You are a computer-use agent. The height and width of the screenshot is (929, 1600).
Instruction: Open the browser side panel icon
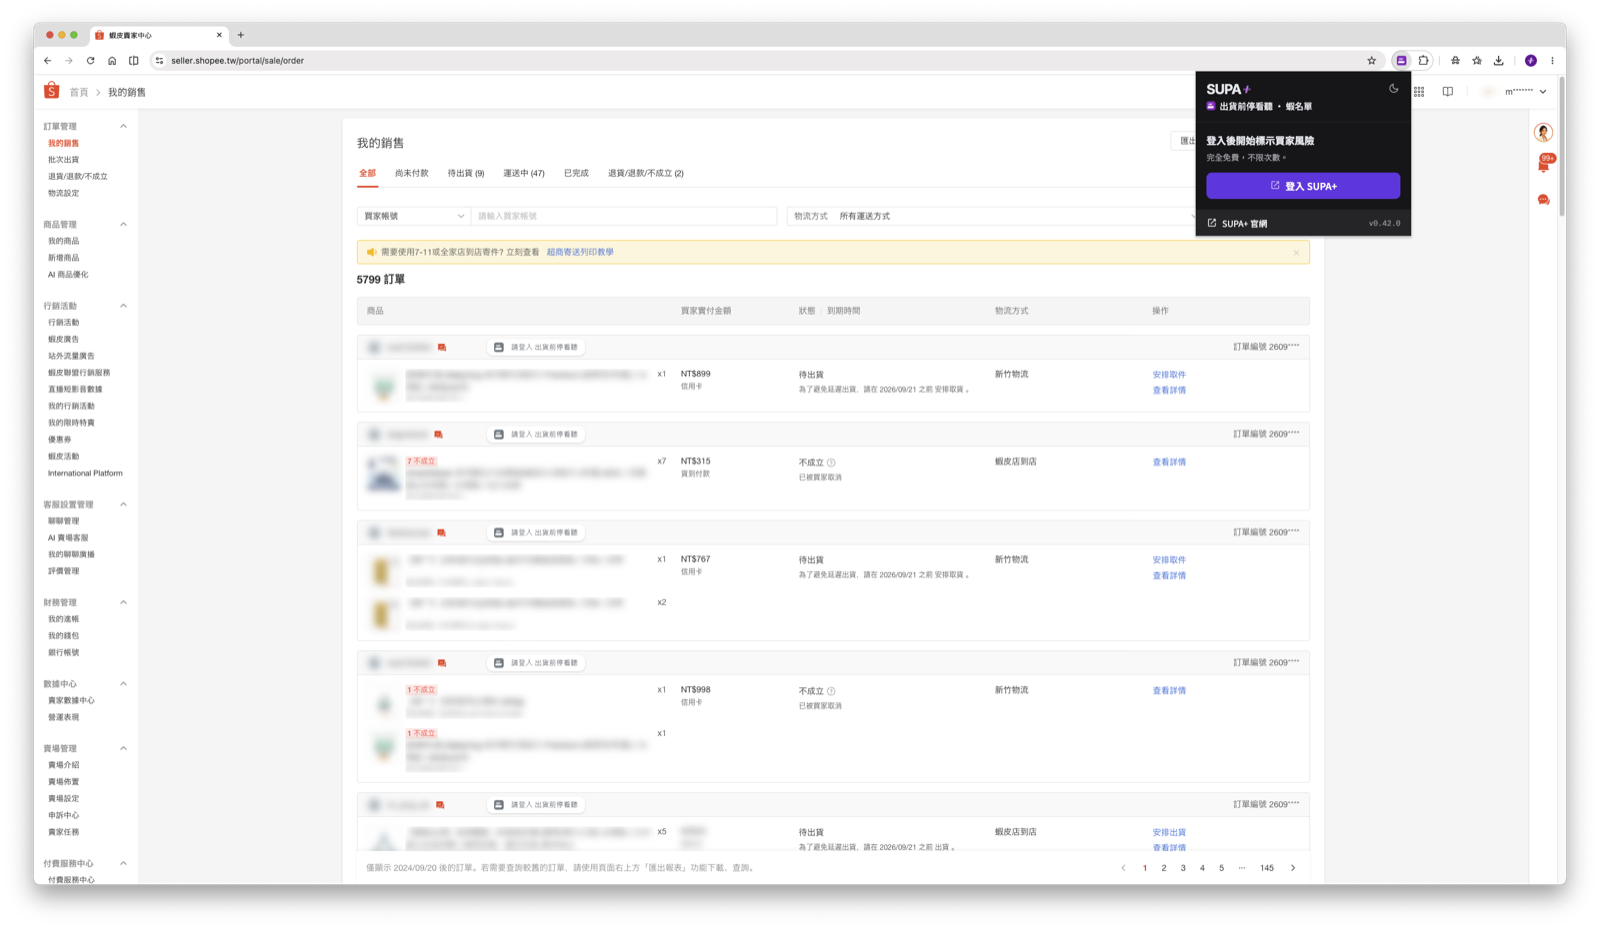click(x=134, y=60)
